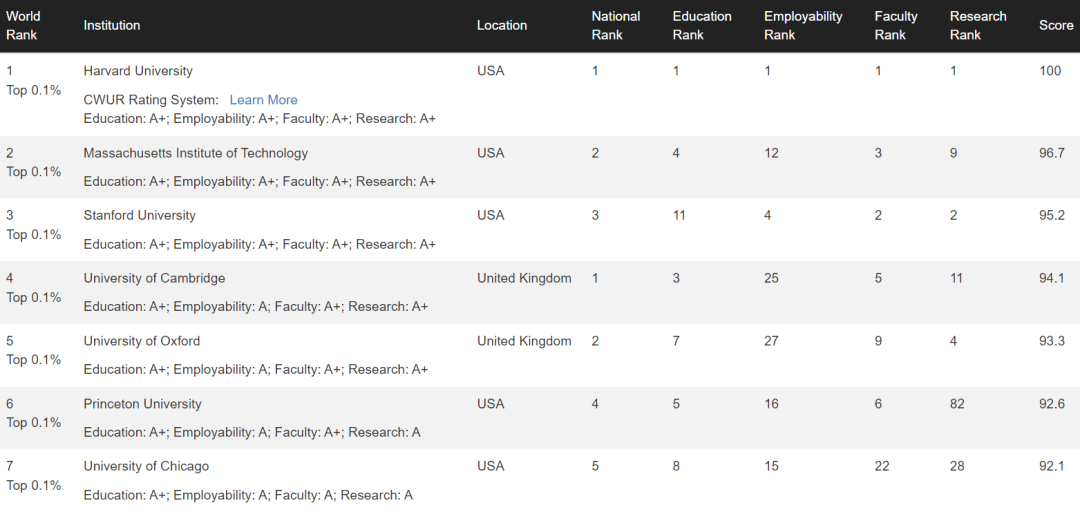Image resolution: width=1080 pixels, height=512 pixels.
Task: Click Cambridge's employability rank value 25
Action: (x=771, y=278)
